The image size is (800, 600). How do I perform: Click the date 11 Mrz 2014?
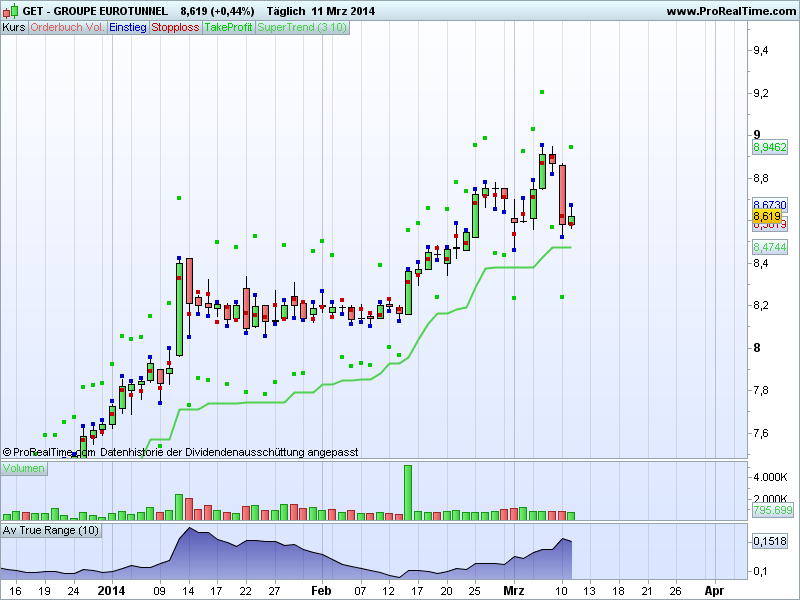pyautogui.click(x=343, y=11)
